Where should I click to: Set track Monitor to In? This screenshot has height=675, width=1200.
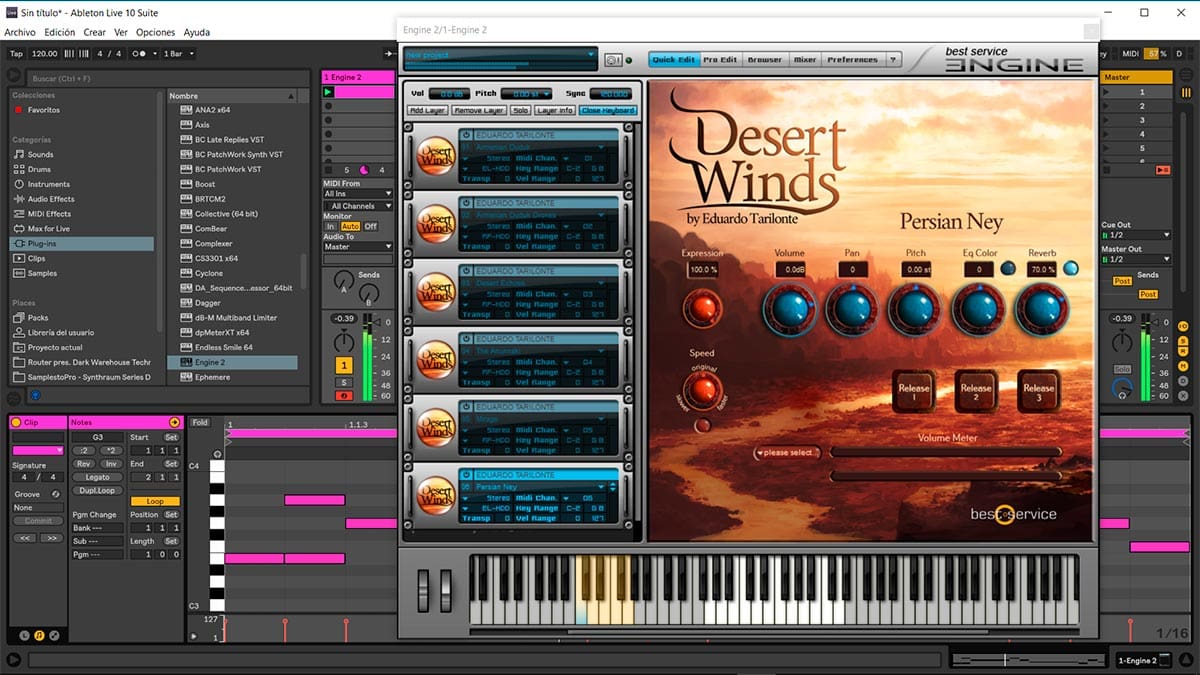coord(330,226)
